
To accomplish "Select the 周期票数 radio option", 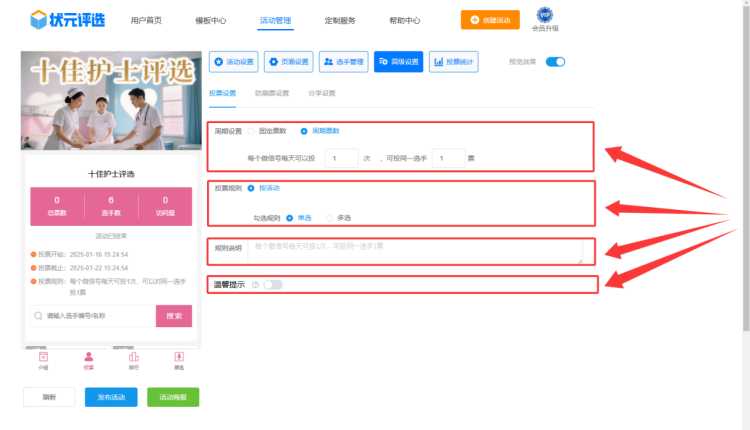I will (304, 131).
